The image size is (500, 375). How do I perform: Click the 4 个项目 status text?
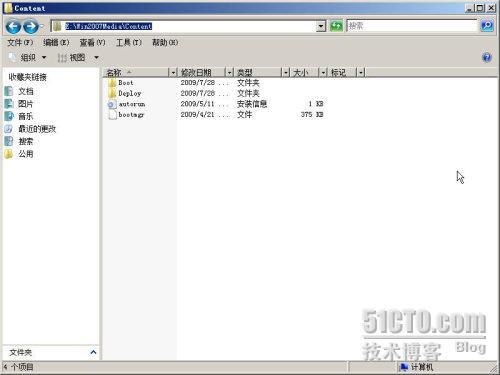(x=18, y=367)
